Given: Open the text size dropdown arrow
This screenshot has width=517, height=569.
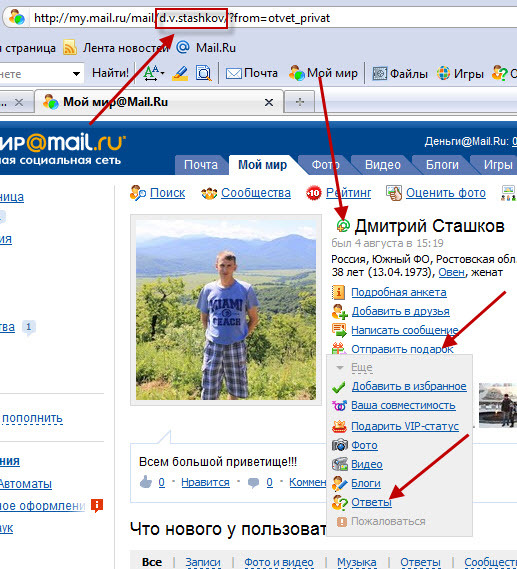Looking at the screenshot, I should coord(162,73).
